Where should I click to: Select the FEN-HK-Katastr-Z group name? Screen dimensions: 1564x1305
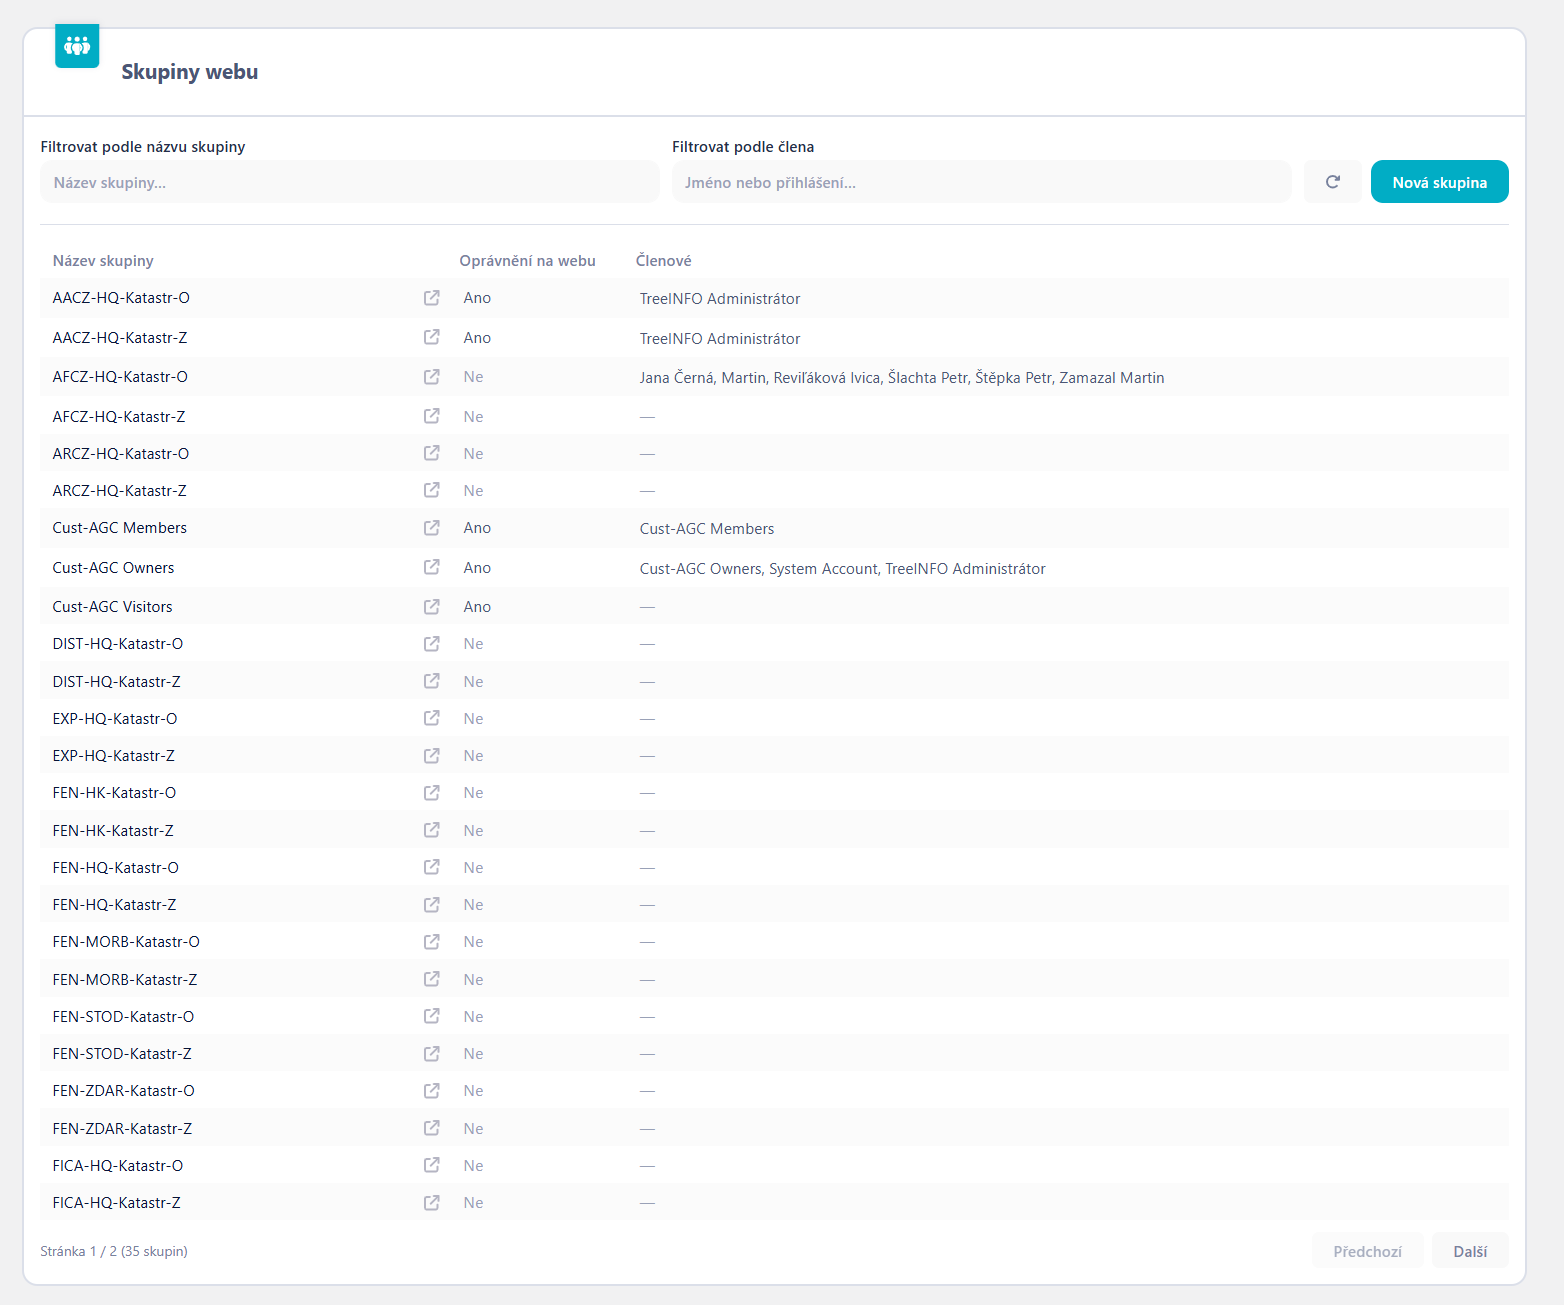click(113, 831)
